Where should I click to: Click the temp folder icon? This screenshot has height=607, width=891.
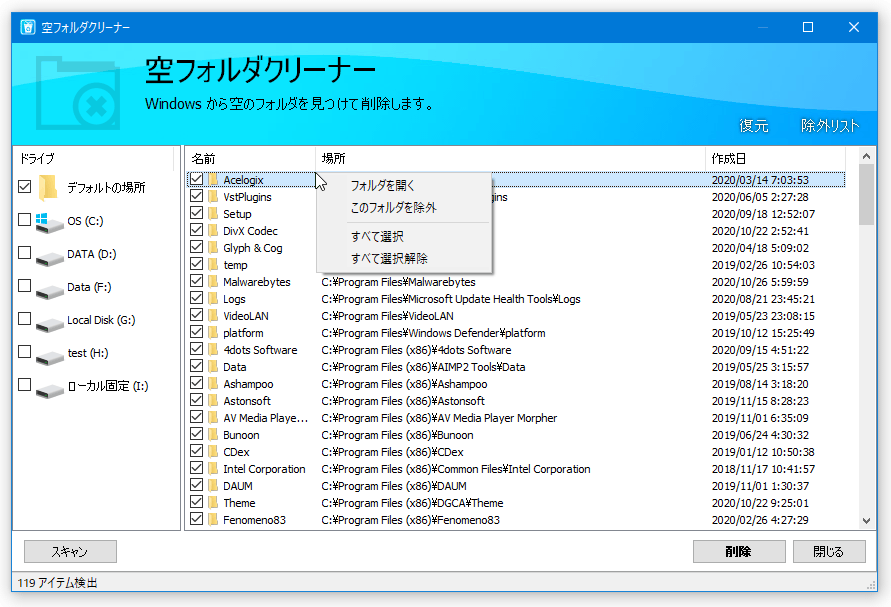213,265
